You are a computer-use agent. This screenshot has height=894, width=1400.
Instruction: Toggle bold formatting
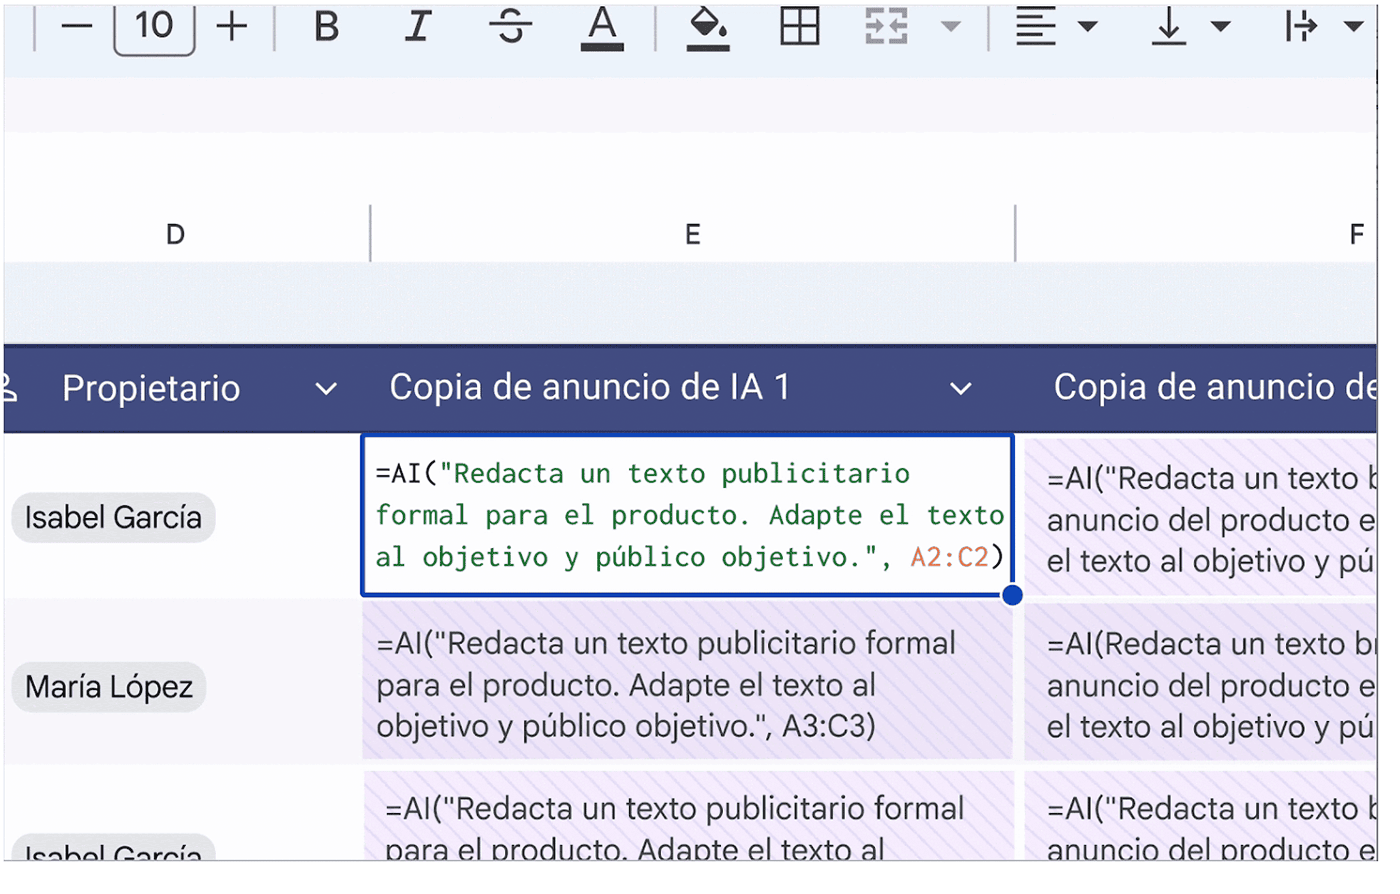click(326, 27)
